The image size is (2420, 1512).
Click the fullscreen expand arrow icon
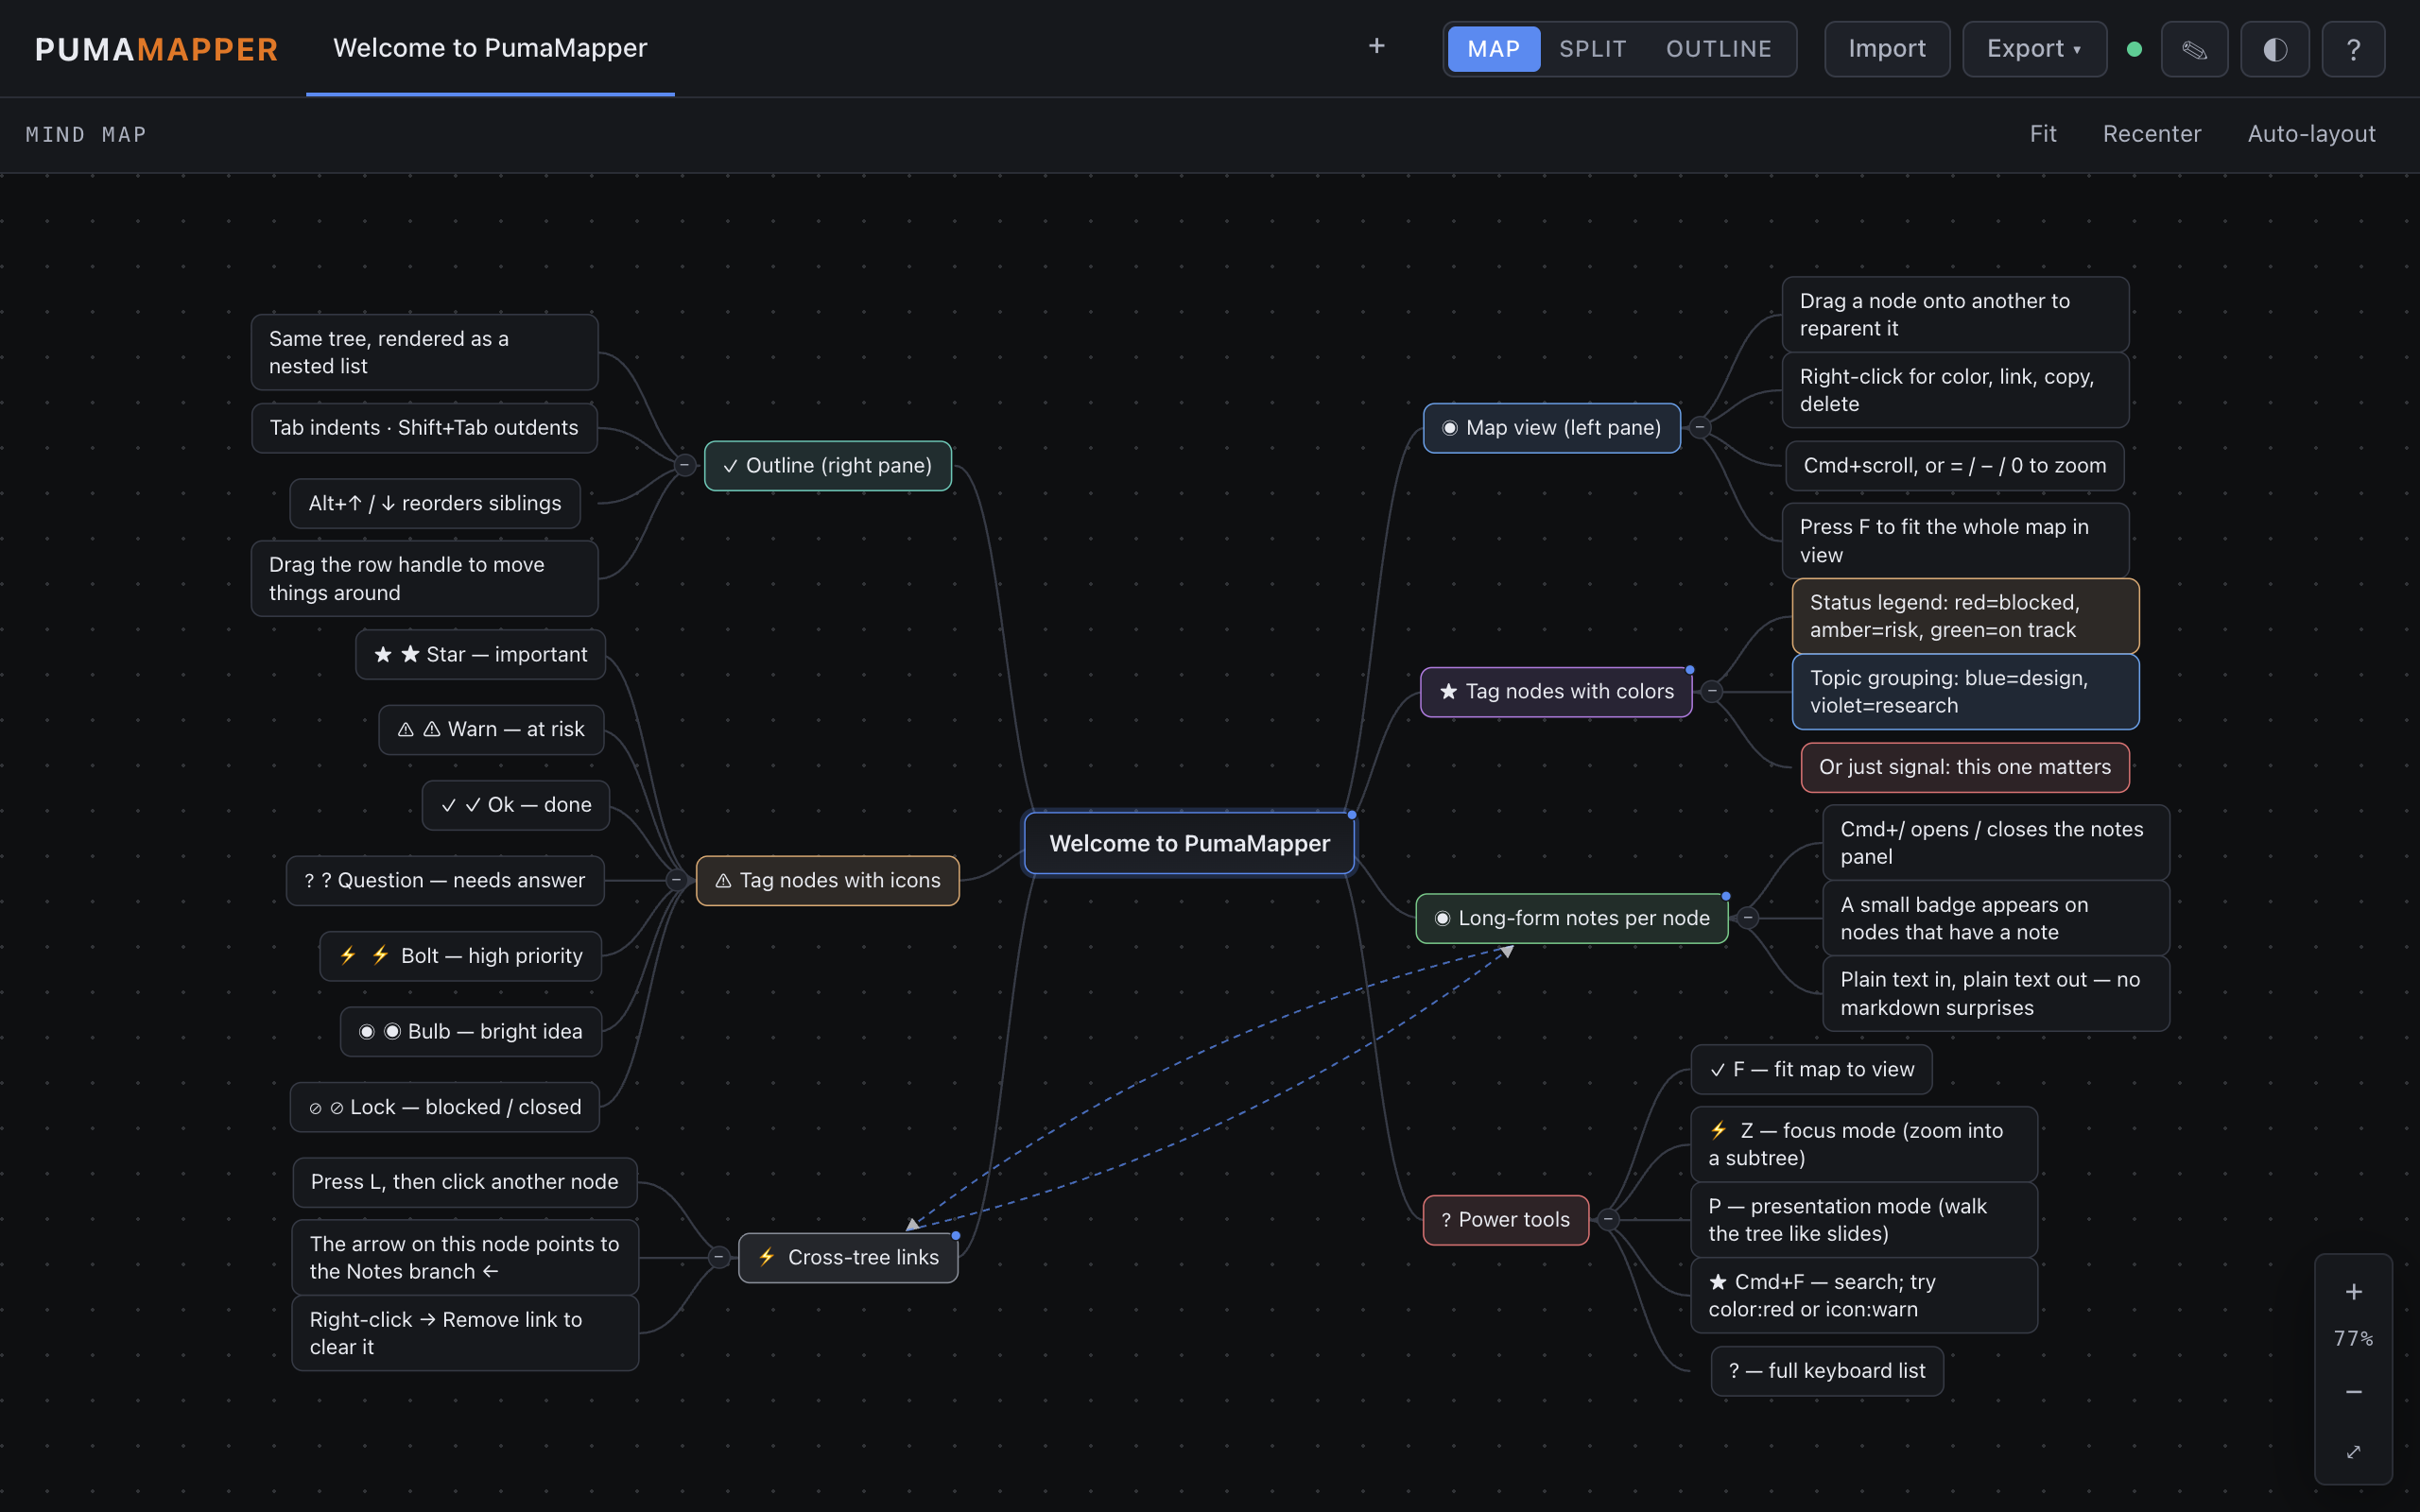click(2354, 1452)
